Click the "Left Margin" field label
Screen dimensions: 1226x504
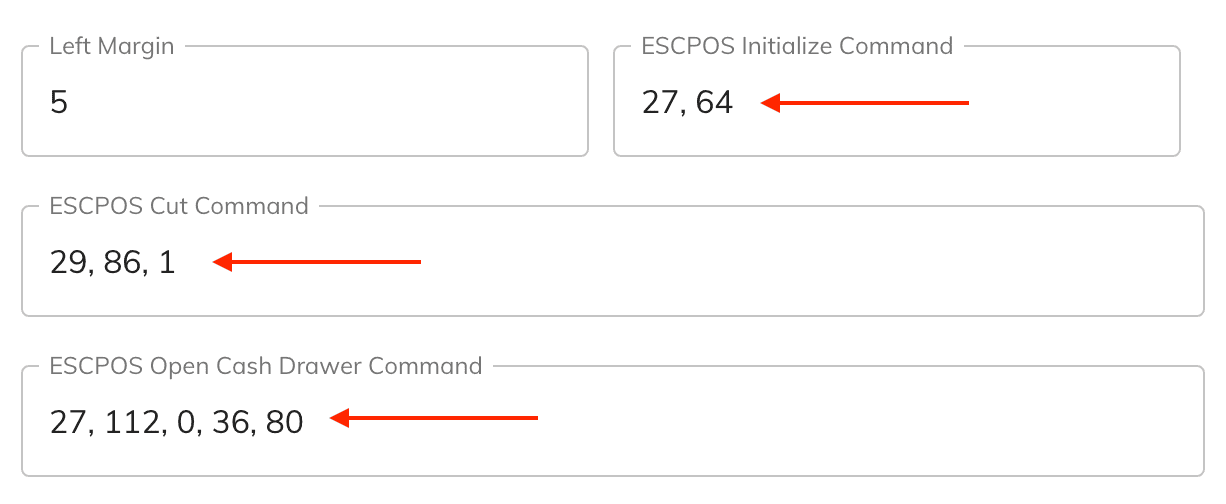[112, 46]
